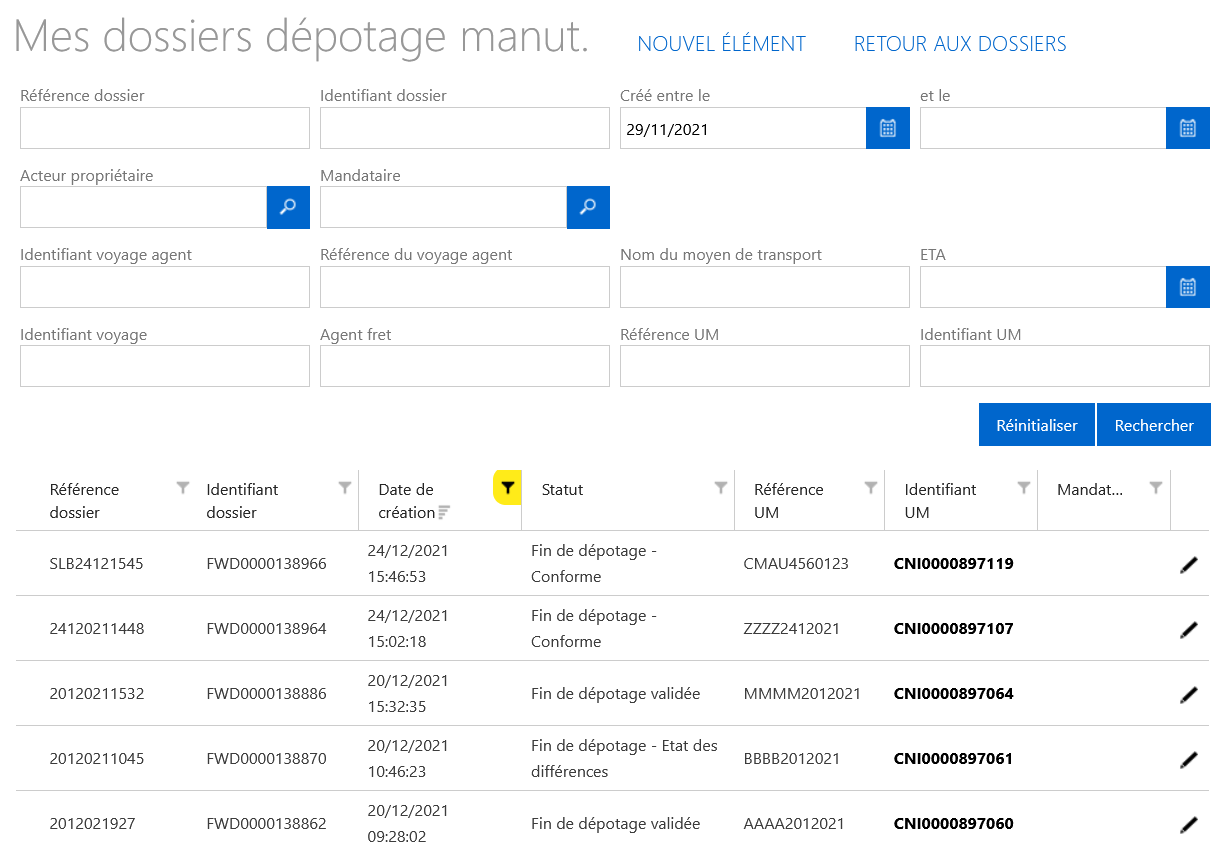Sort by Référence dossier column header

84,501
